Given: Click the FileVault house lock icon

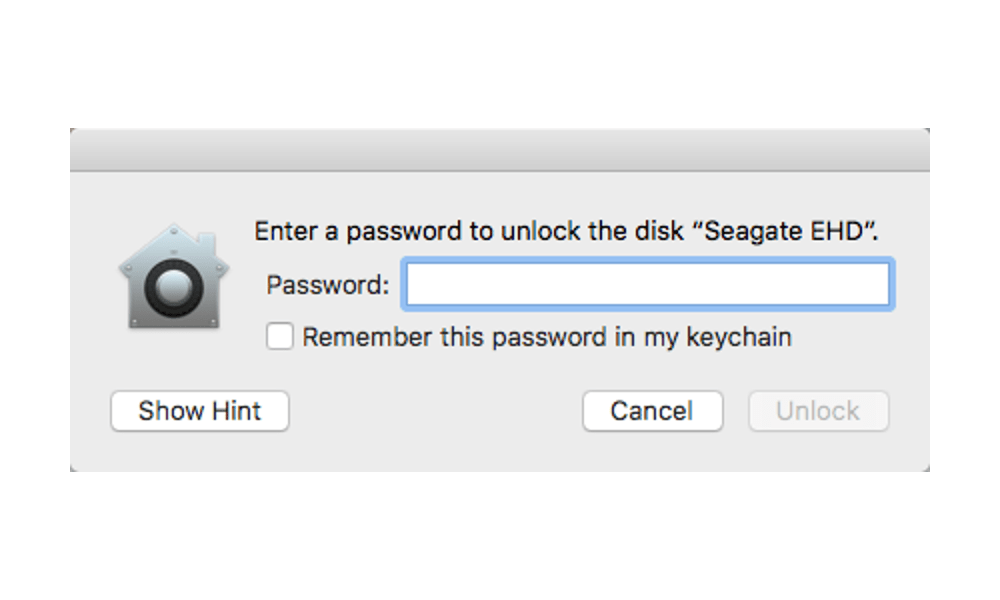Looking at the screenshot, I should [174, 277].
